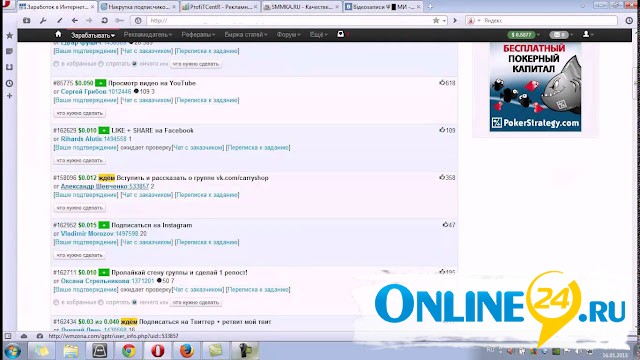
Task: Click the home icon in site navbar
Action: pos(58,34)
